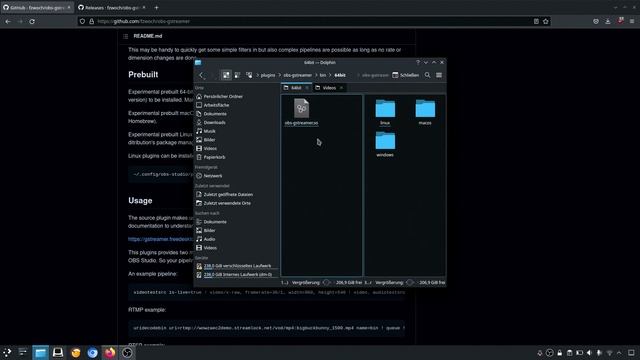Open the KDE application launcher

point(7,353)
